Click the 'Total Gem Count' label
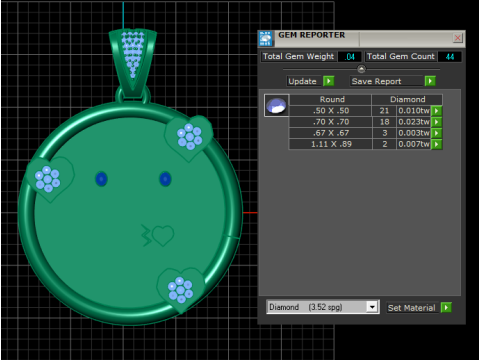This screenshot has height=360, width=480. [401, 56]
